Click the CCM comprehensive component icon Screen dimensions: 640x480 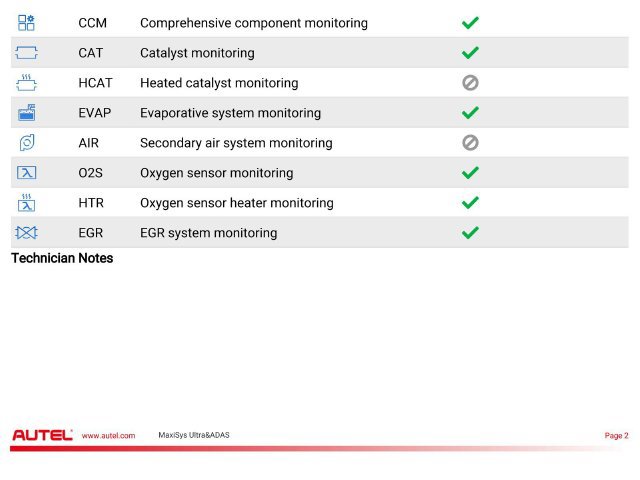click(x=26, y=23)
